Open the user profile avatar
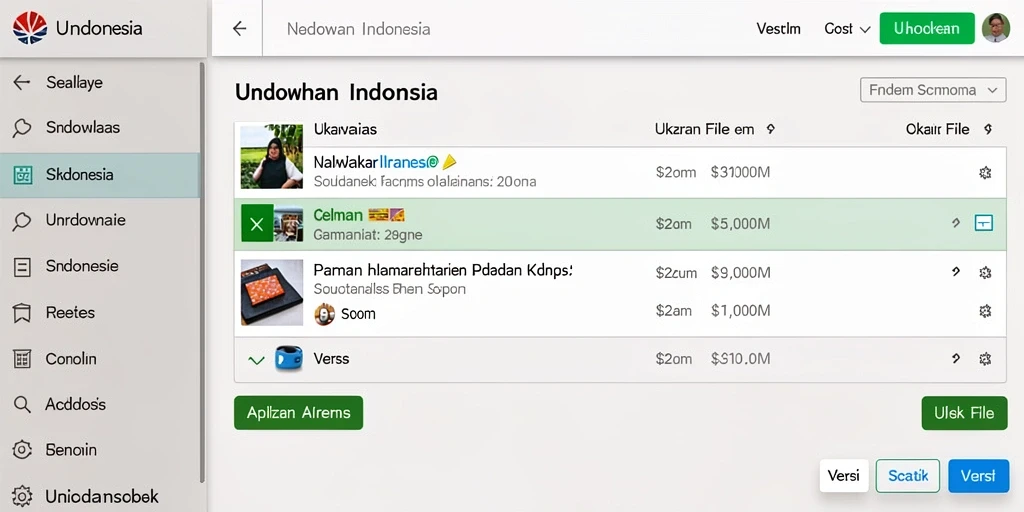1024x512 pixels. [996, 28]
